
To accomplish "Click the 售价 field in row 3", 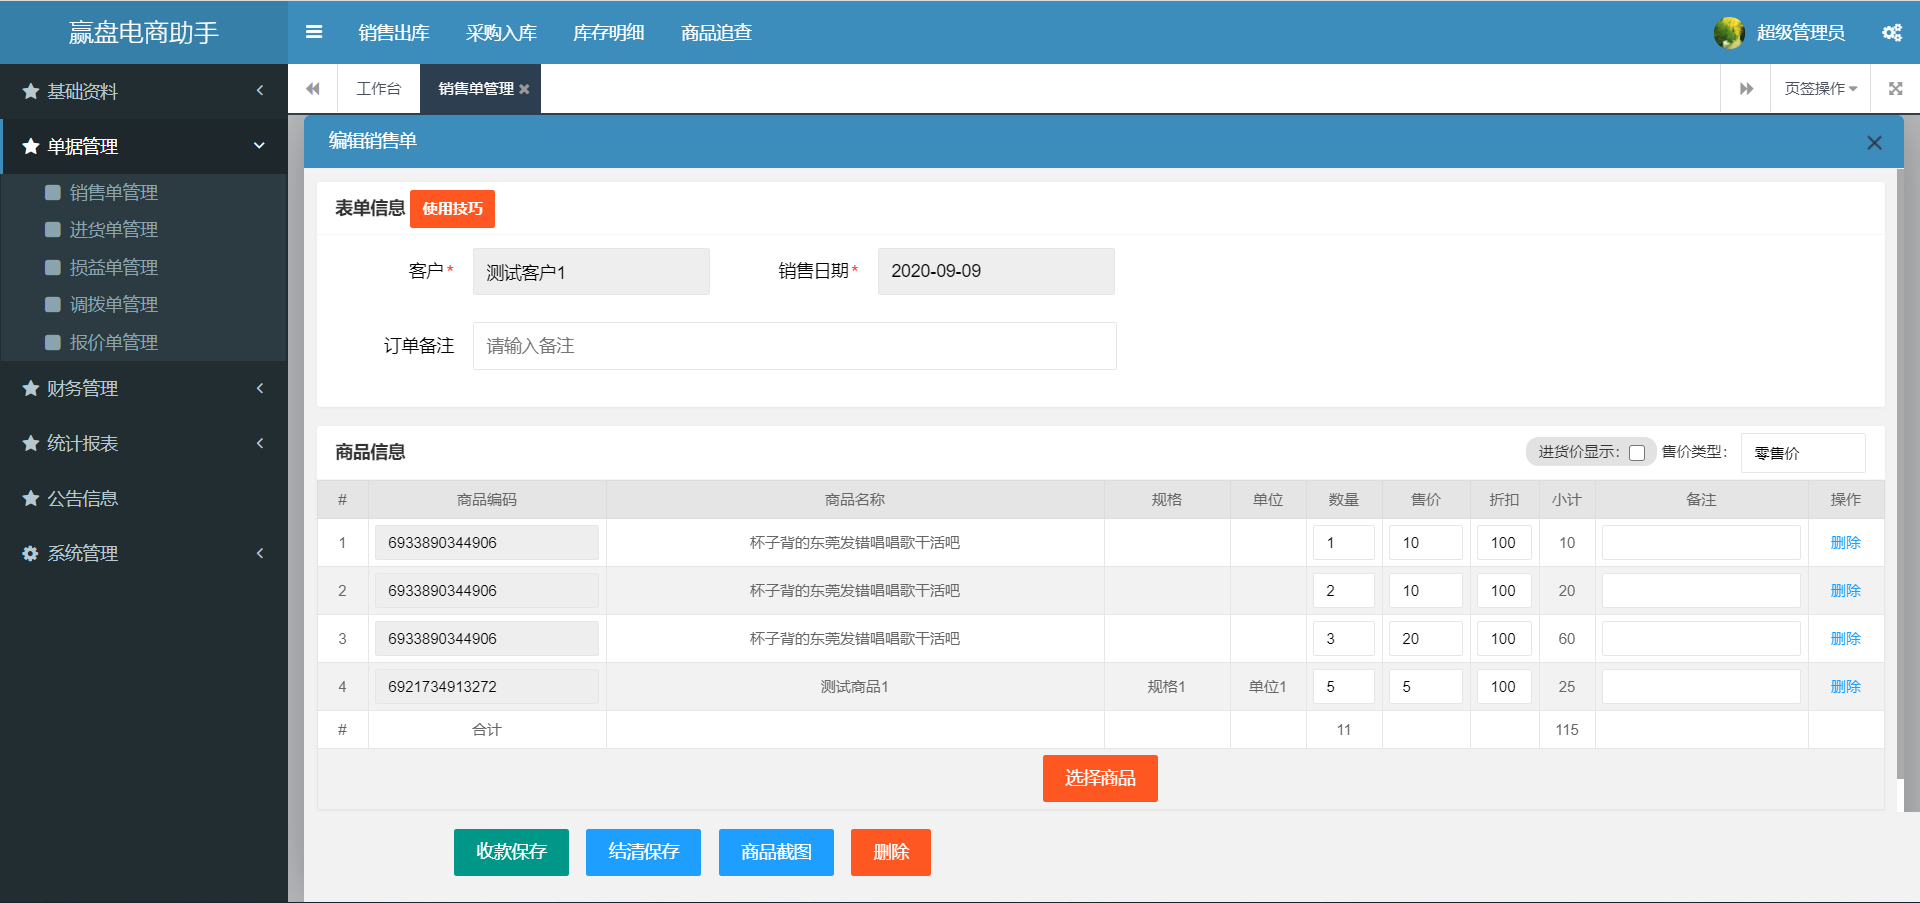I will 1426,639.
